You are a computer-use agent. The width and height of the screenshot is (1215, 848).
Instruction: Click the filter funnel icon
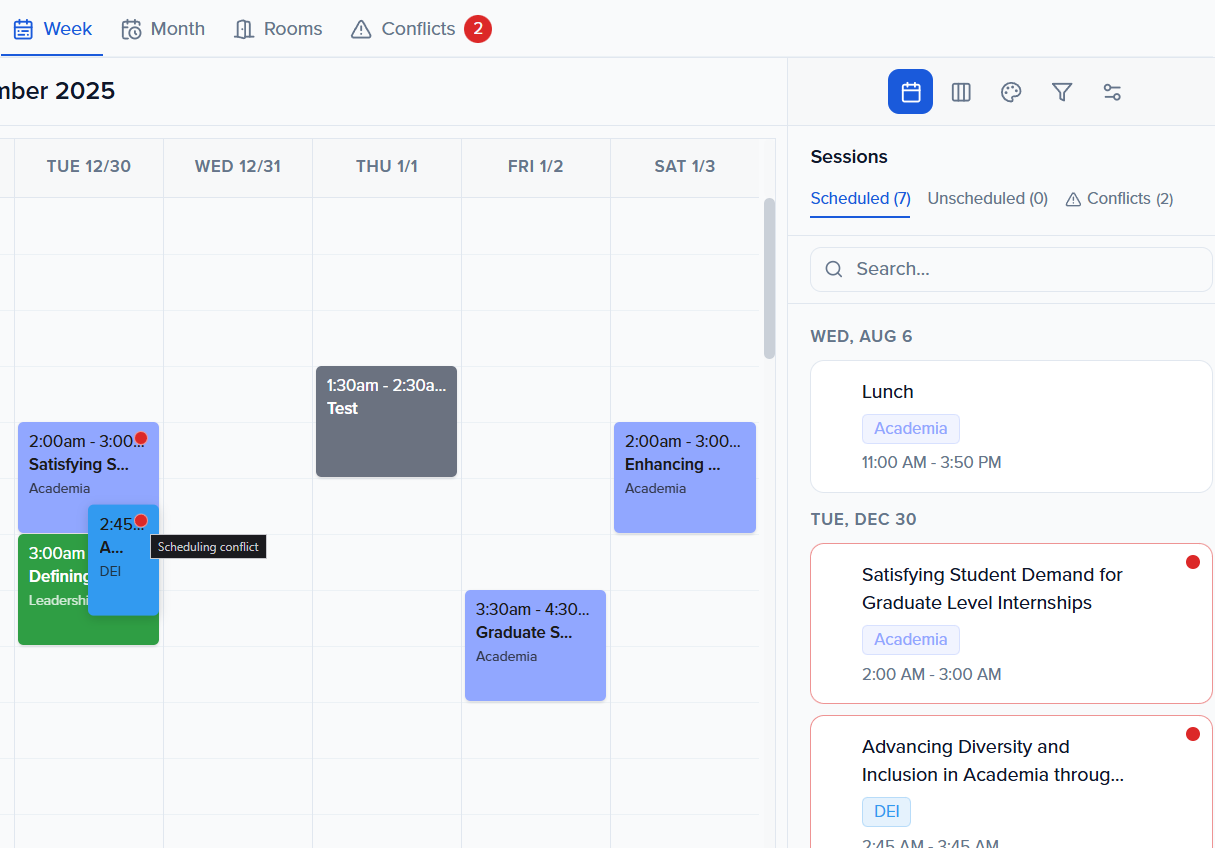point(1062,92)
